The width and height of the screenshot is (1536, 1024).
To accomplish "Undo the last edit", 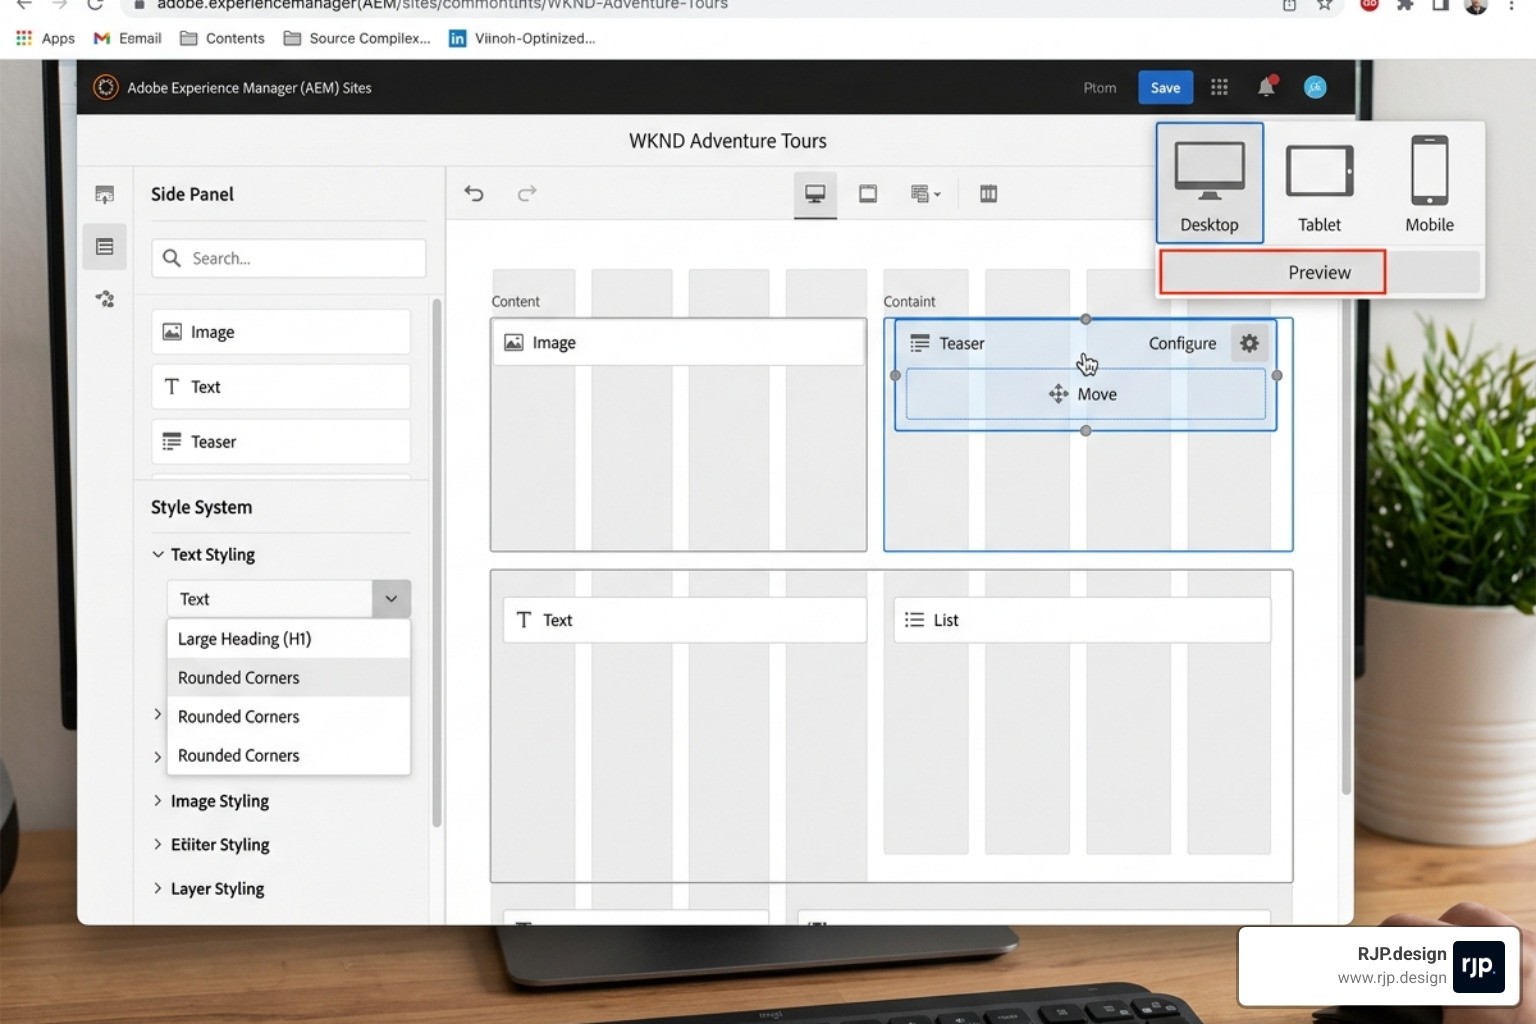I will click(474, 193).
